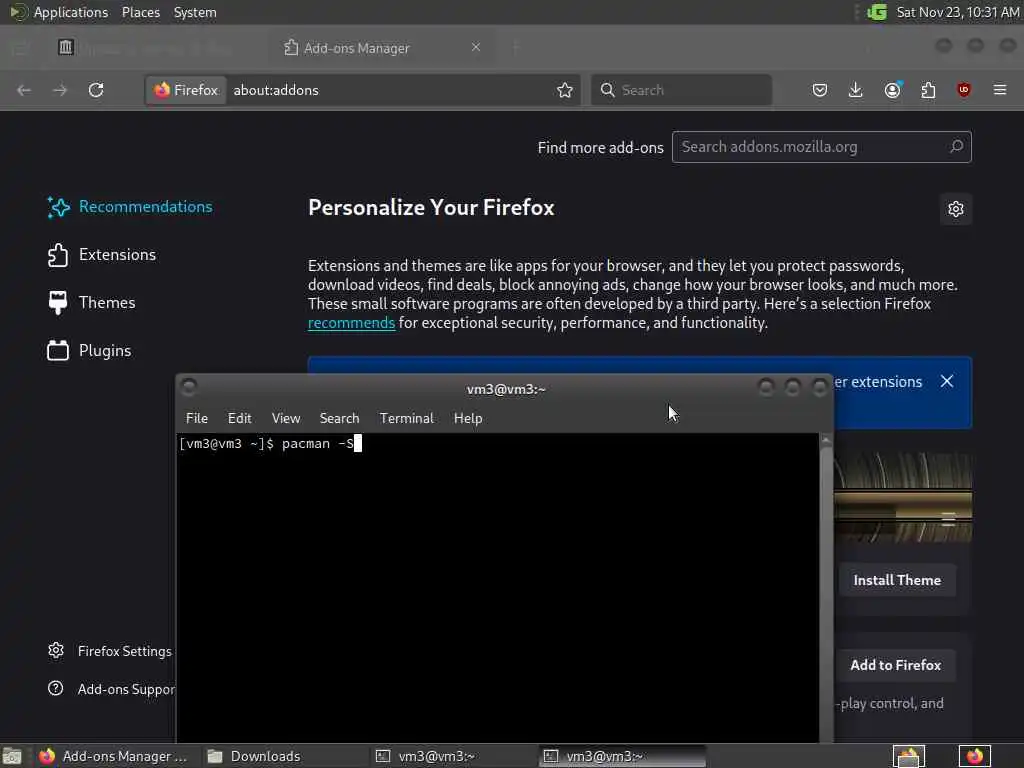Open the terminal View menu
1024x768 pixels.
coord(285,419)
